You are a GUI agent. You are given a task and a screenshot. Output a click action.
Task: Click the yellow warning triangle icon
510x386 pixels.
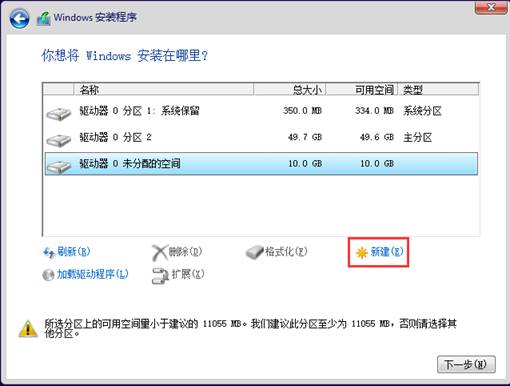coord(28,329)
